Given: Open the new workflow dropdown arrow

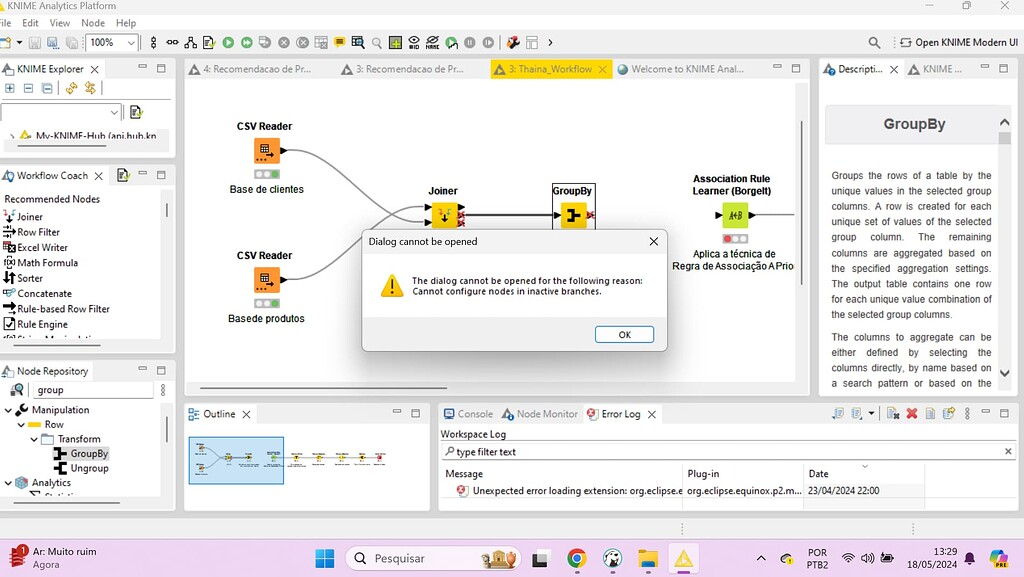Looking at the screenshot, I should pos(20,42).
